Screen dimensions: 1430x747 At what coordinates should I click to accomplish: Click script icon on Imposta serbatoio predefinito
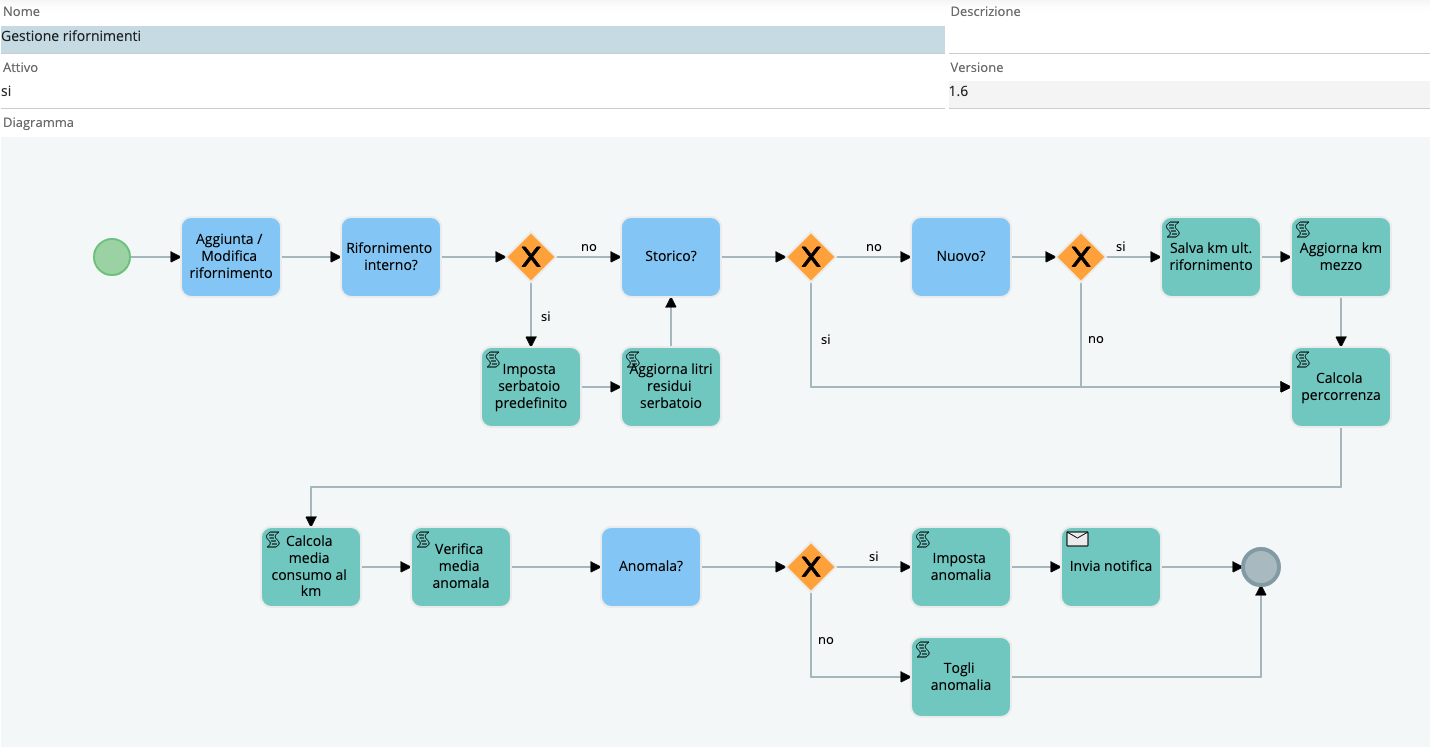[x=493, y=359]
